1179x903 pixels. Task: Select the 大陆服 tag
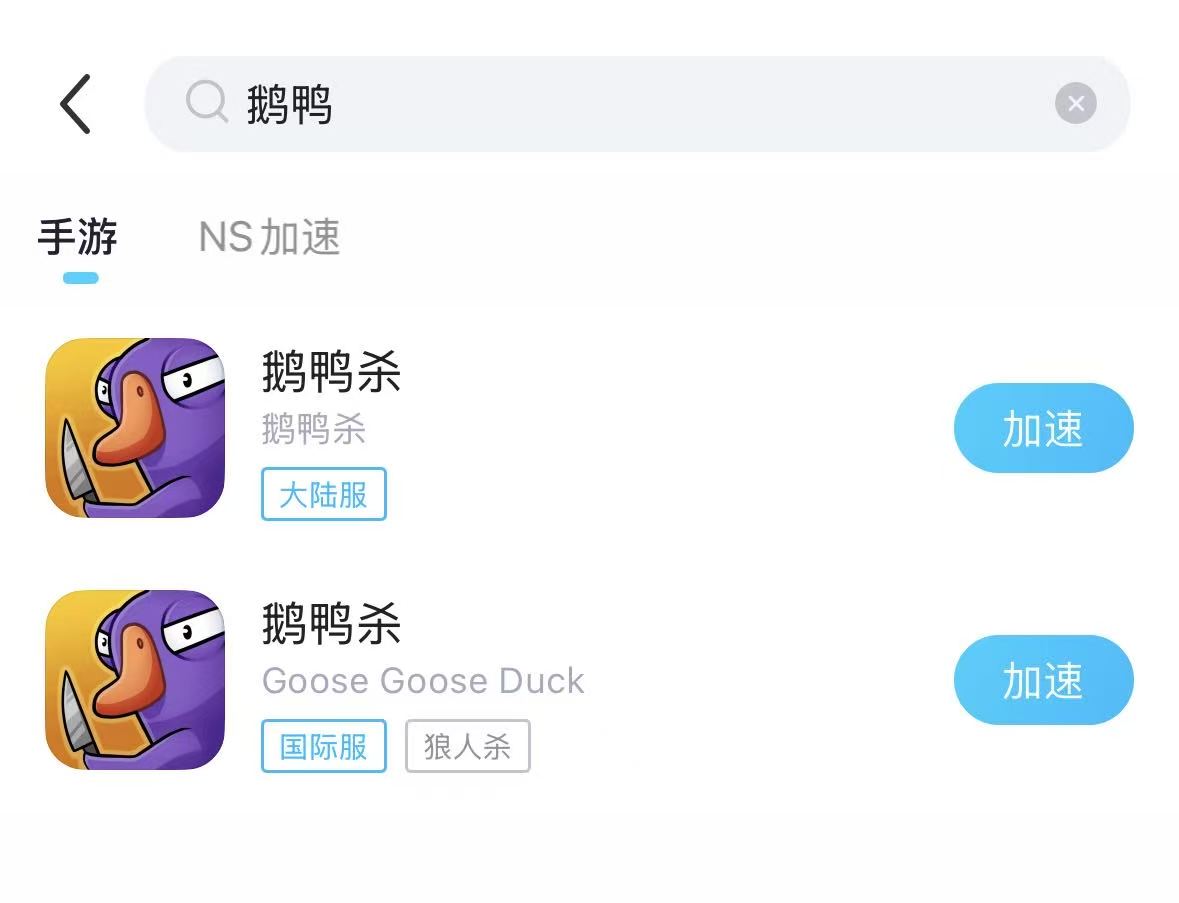tap(324, 494)
